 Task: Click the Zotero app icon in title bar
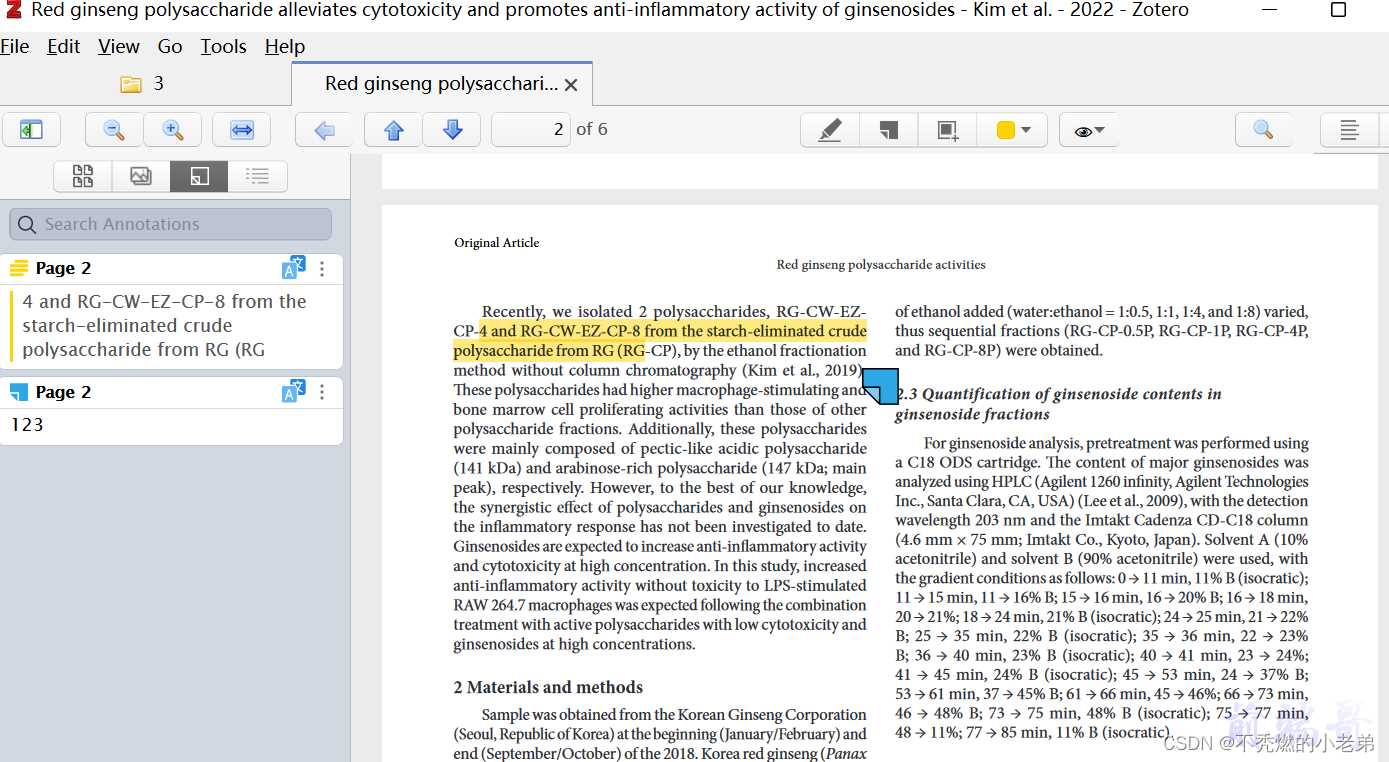coord(13,11)
